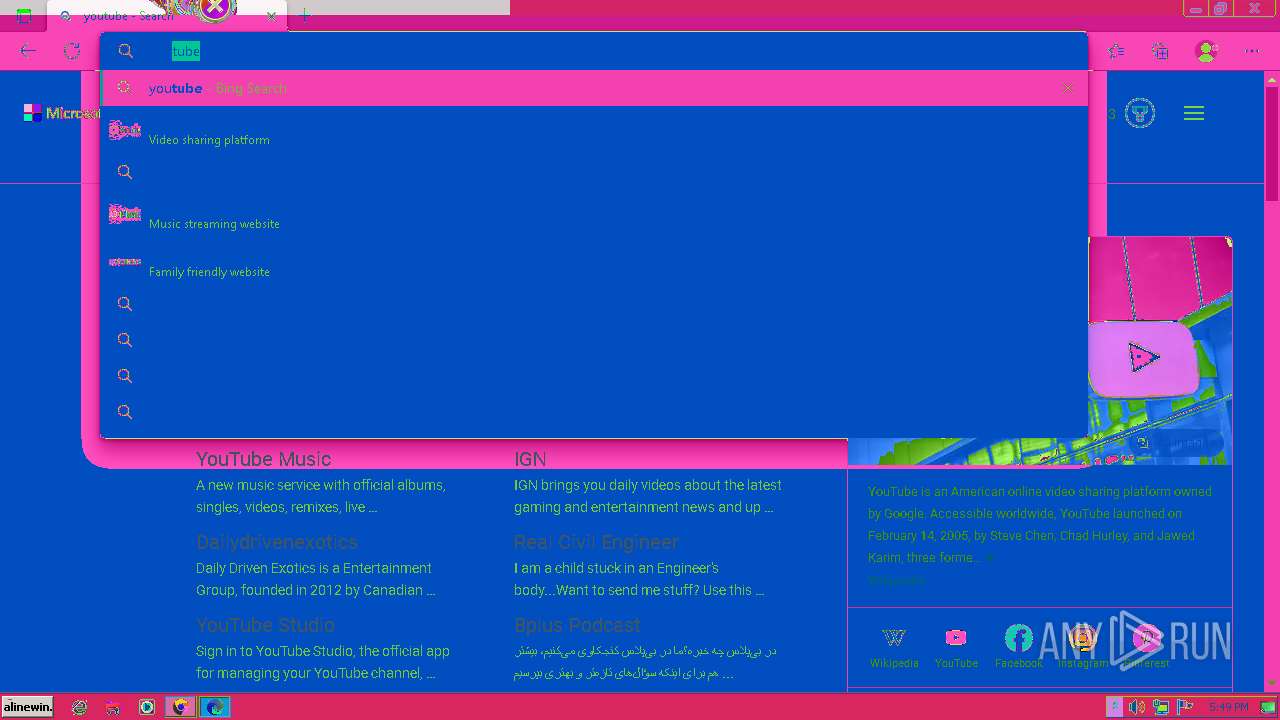Open the tab actions icon left of the tab
1280x720 pixels.
point(24,16)
